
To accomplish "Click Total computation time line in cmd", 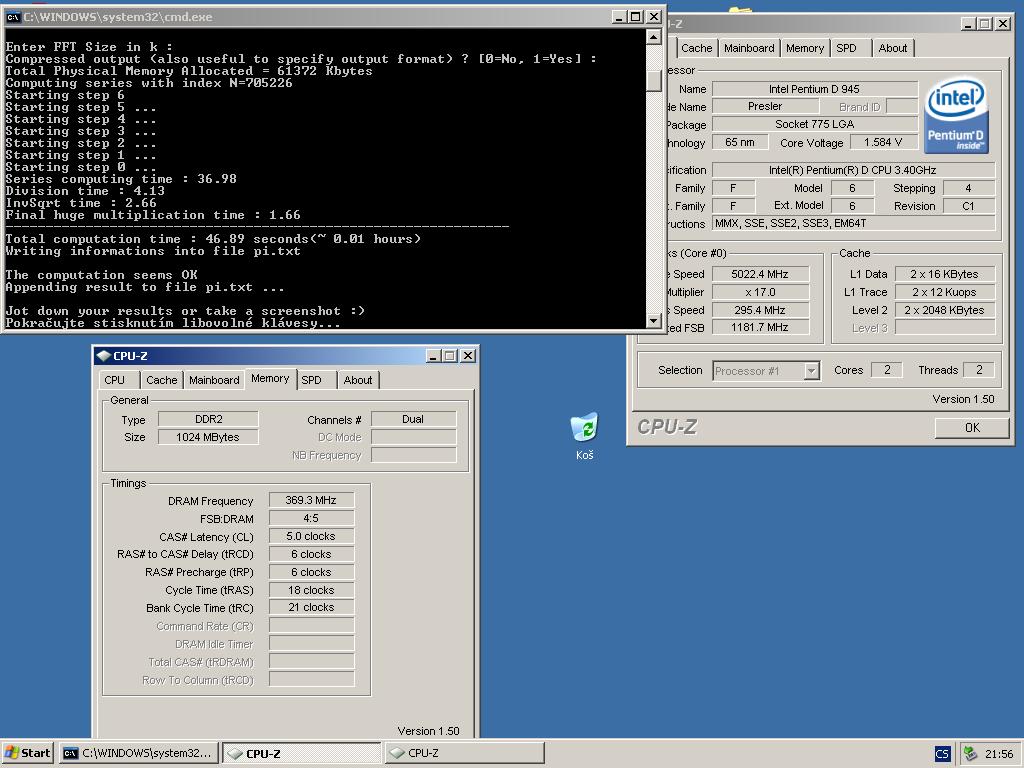I will click(213, 239).
